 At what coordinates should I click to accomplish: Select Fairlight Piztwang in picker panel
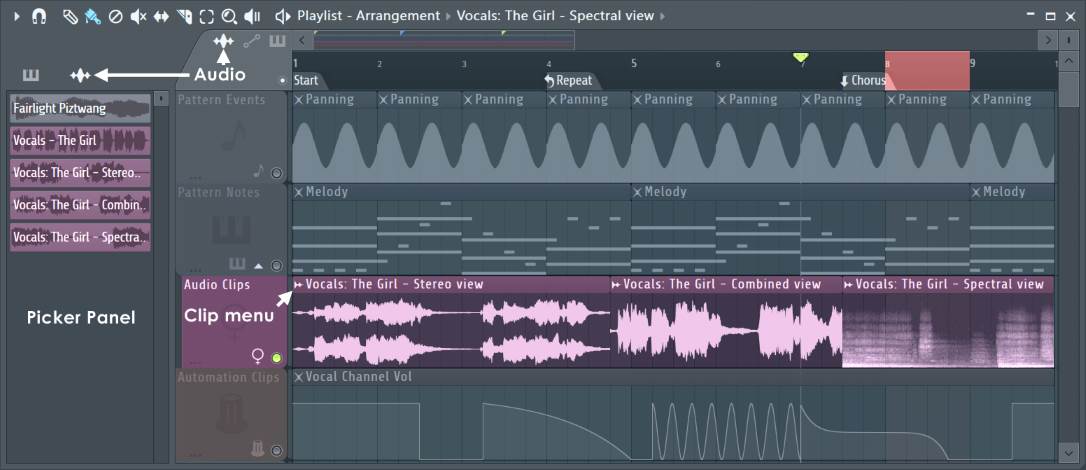pos(80,108)
